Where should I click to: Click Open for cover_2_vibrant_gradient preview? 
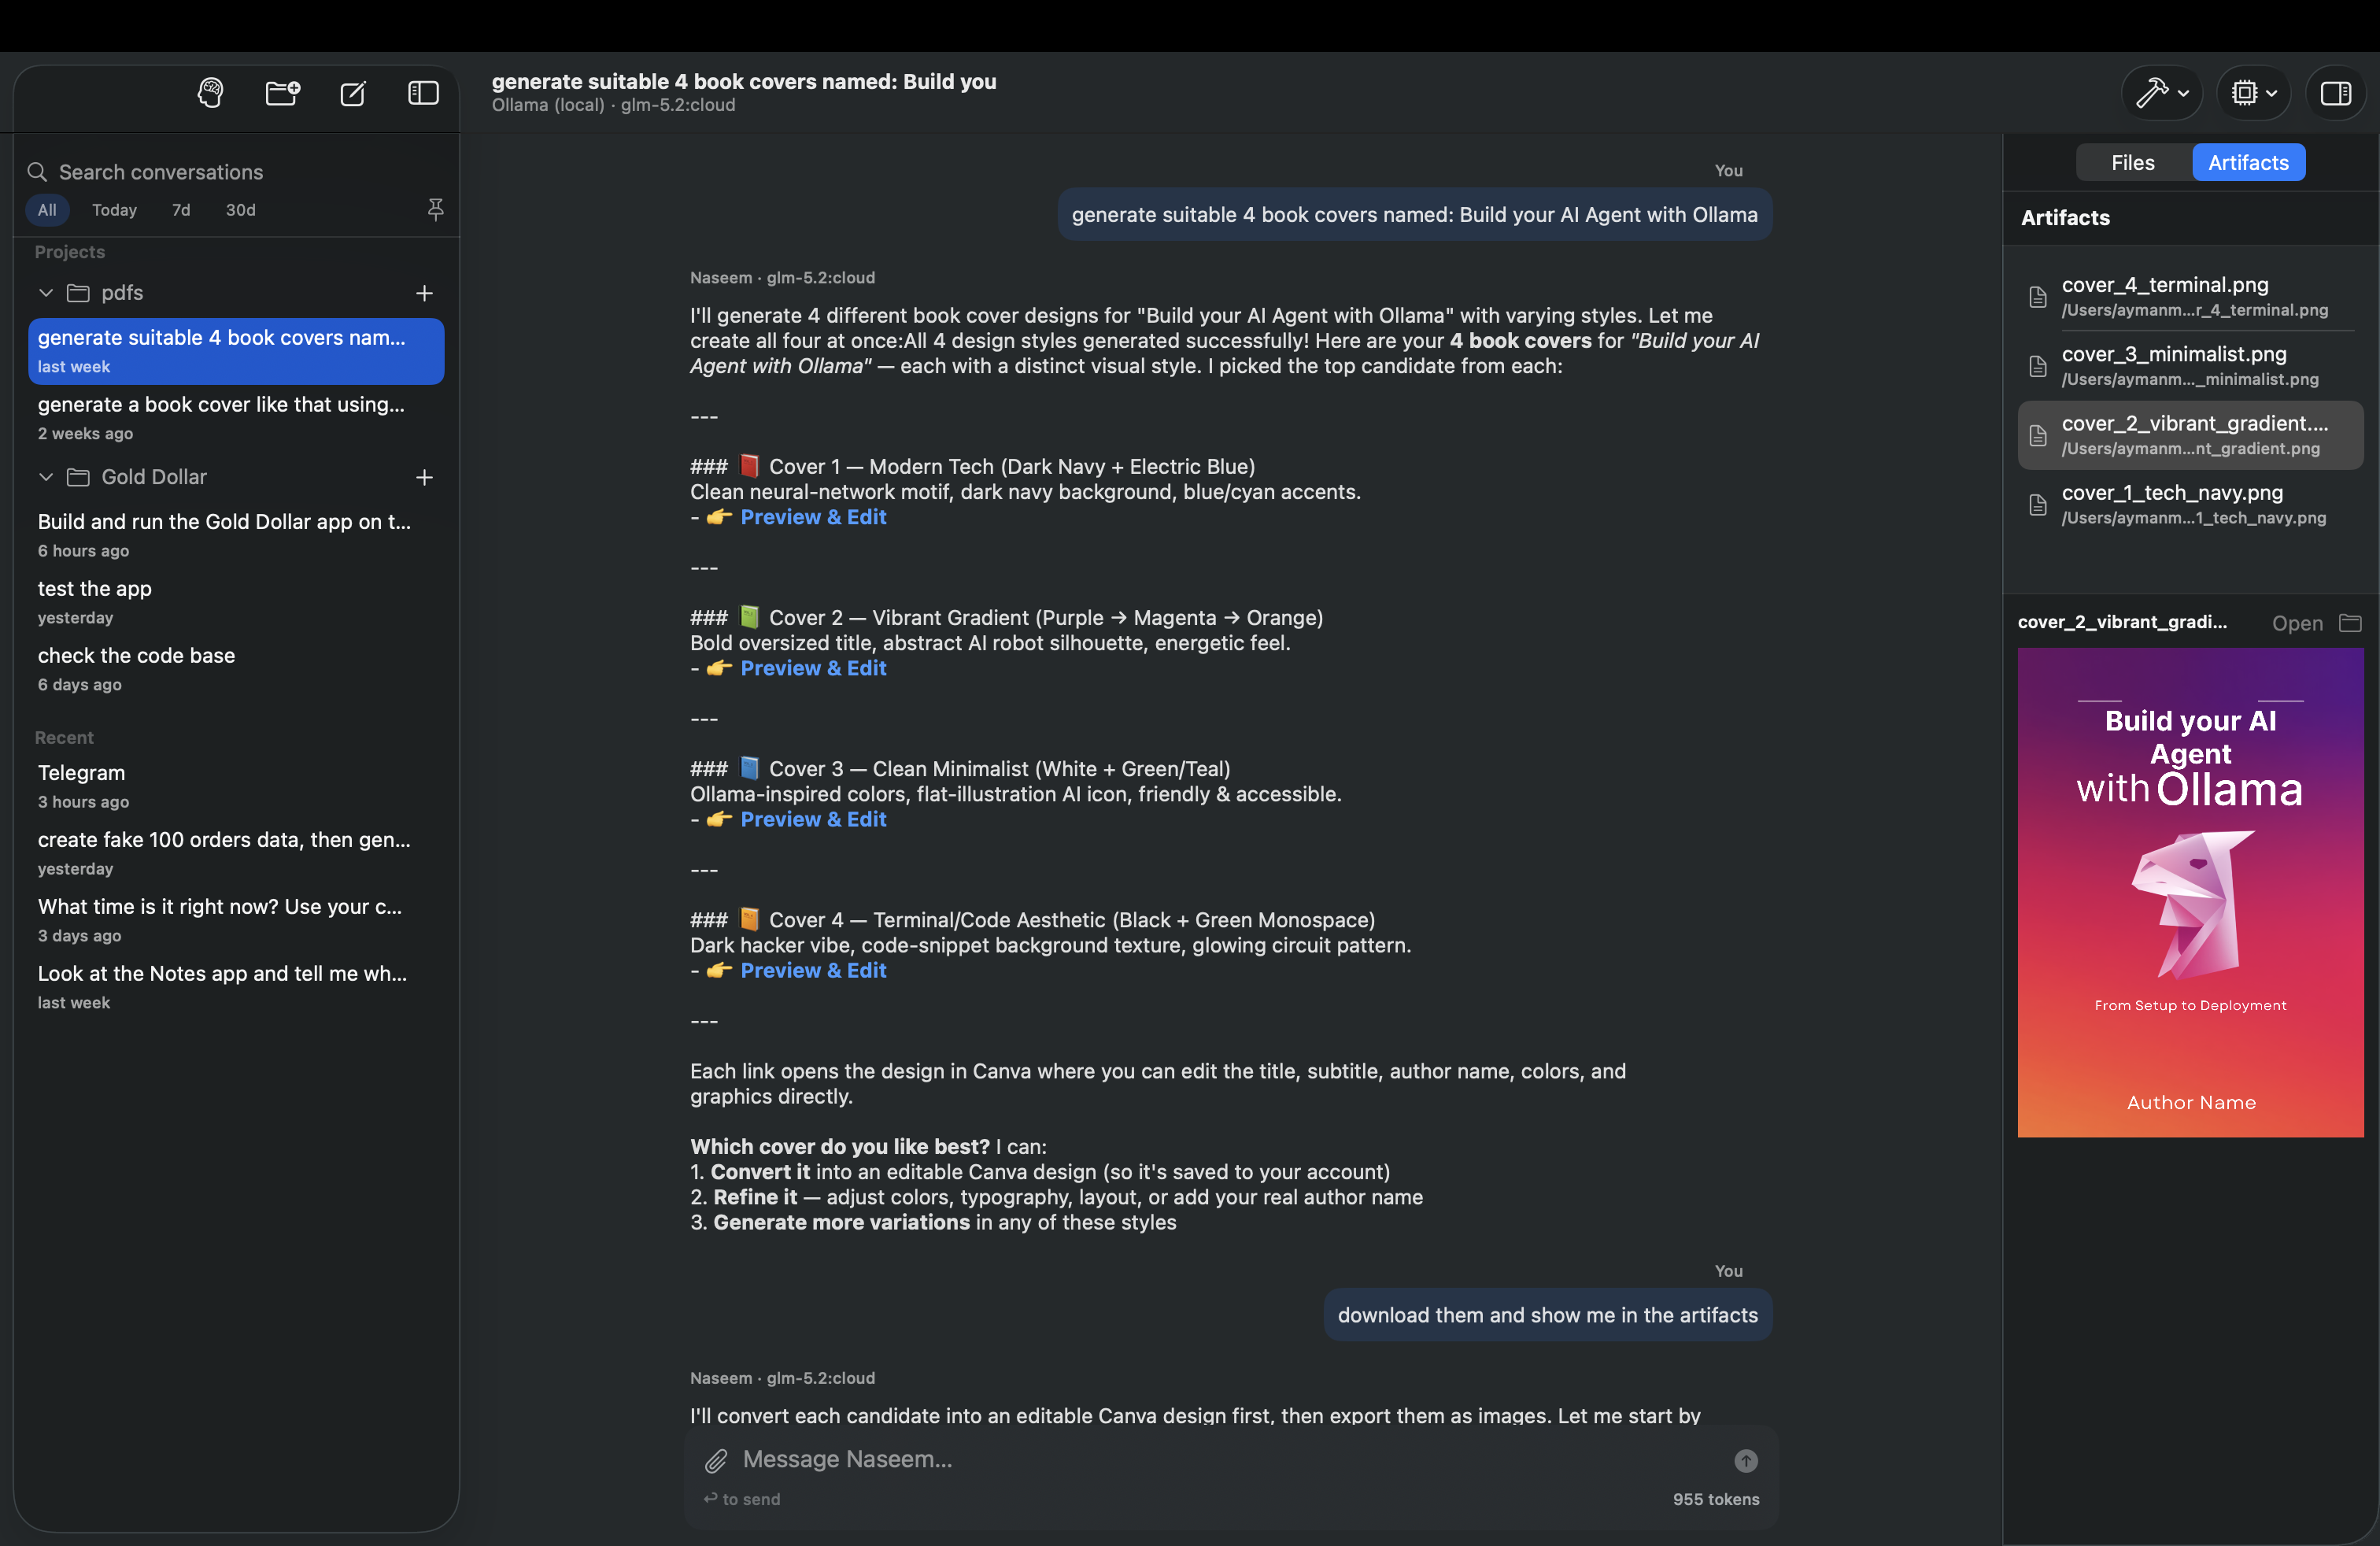2297,623
